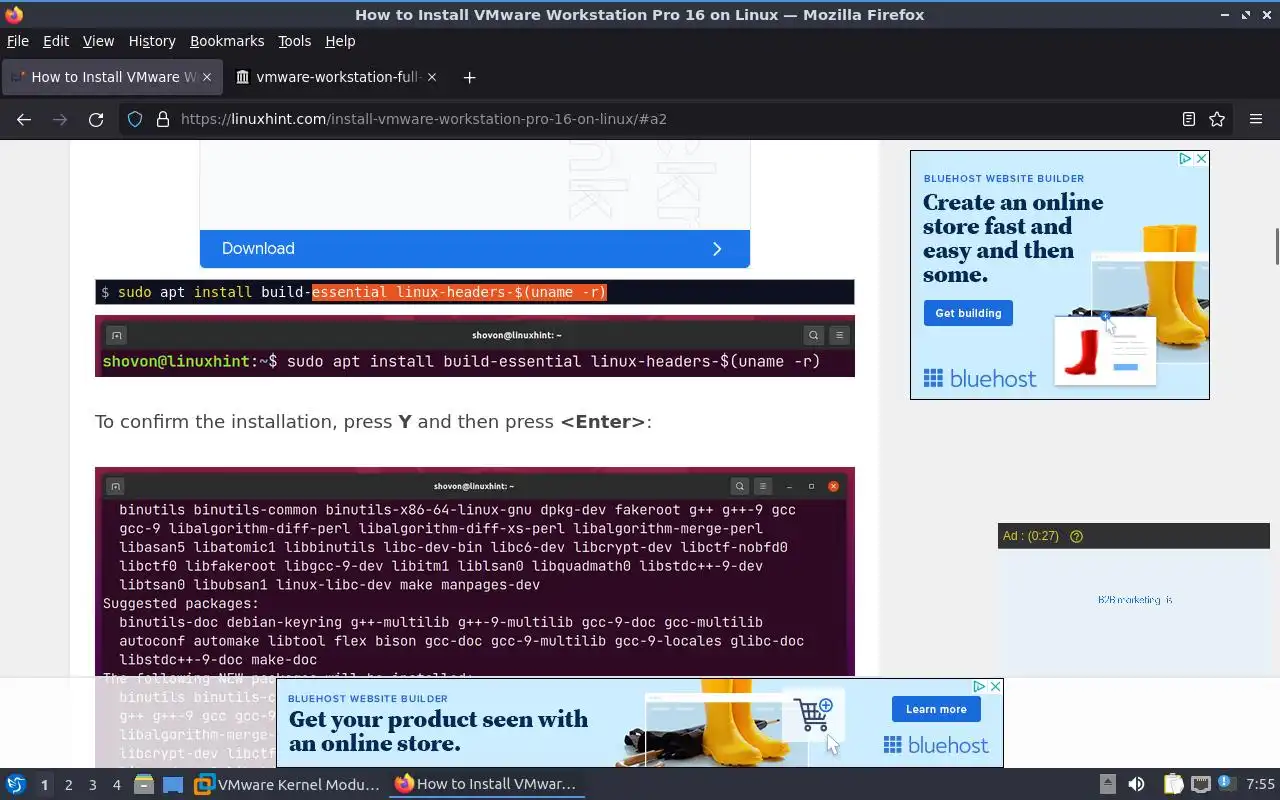
Task: Open a new tab with plus button
Action: [x=469, y=77]
